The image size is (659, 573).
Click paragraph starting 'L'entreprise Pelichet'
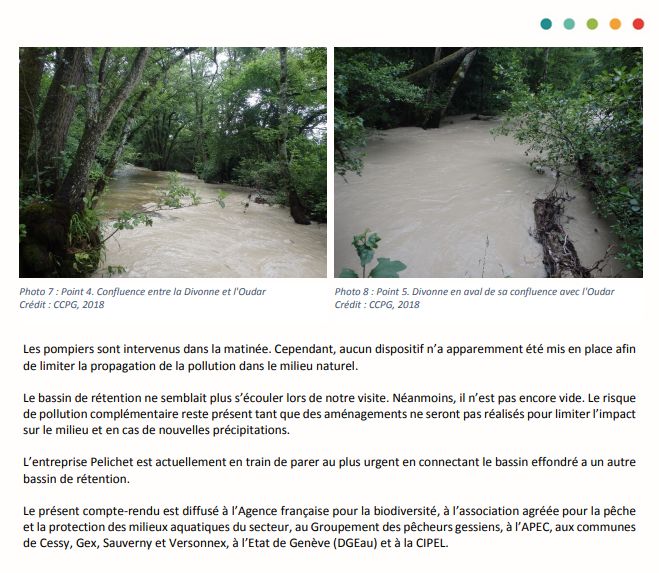click(x=329, y=470)
